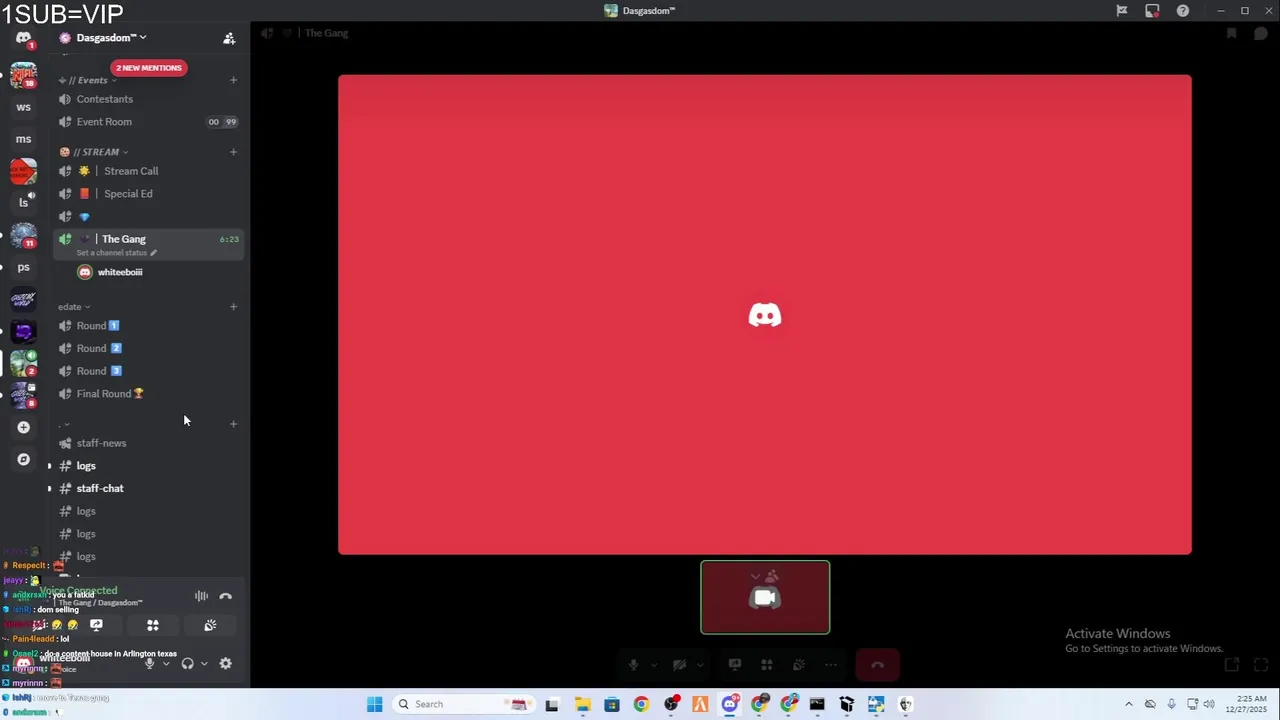Open Discord direct messages home icon

tap(23, 38)
